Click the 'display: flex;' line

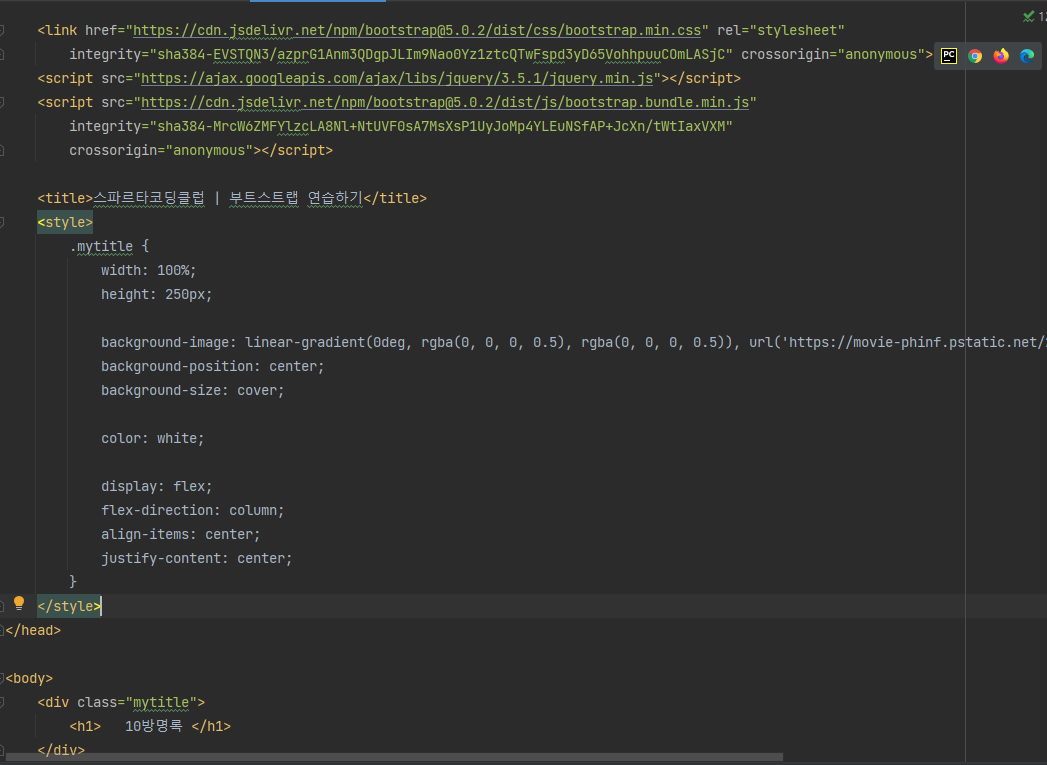point(156,487)
